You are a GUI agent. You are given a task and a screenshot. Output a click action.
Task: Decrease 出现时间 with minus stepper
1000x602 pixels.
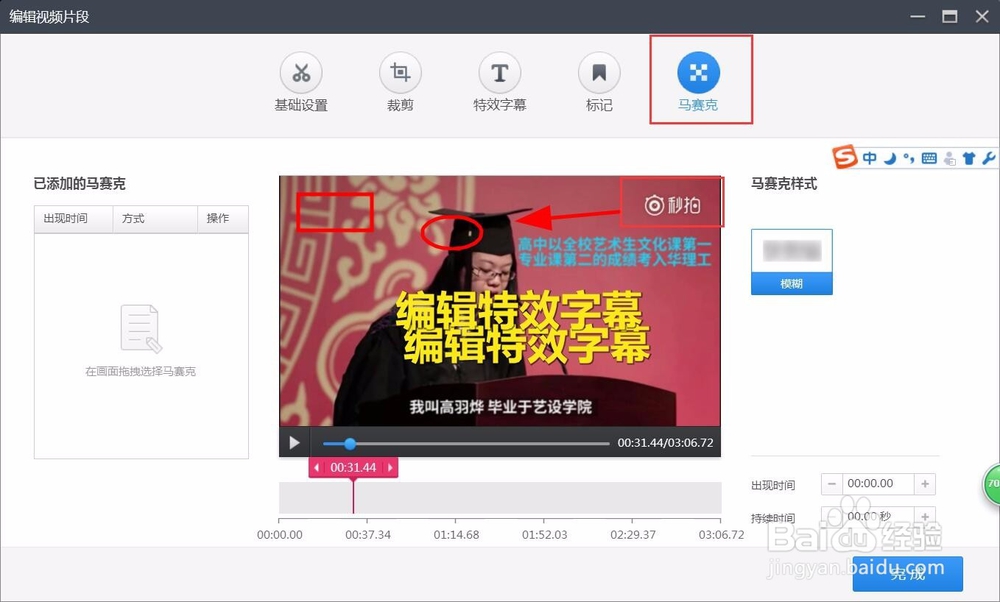[832, 483]
